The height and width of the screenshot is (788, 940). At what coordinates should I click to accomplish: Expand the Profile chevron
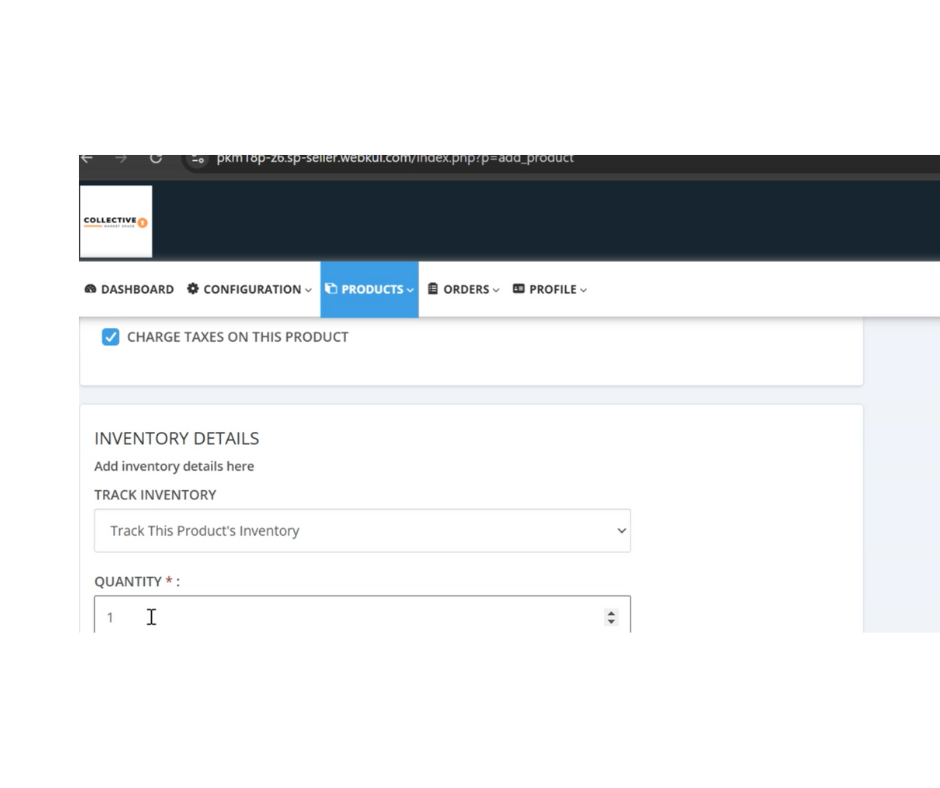pyautogui.click(x=583, y=290)
